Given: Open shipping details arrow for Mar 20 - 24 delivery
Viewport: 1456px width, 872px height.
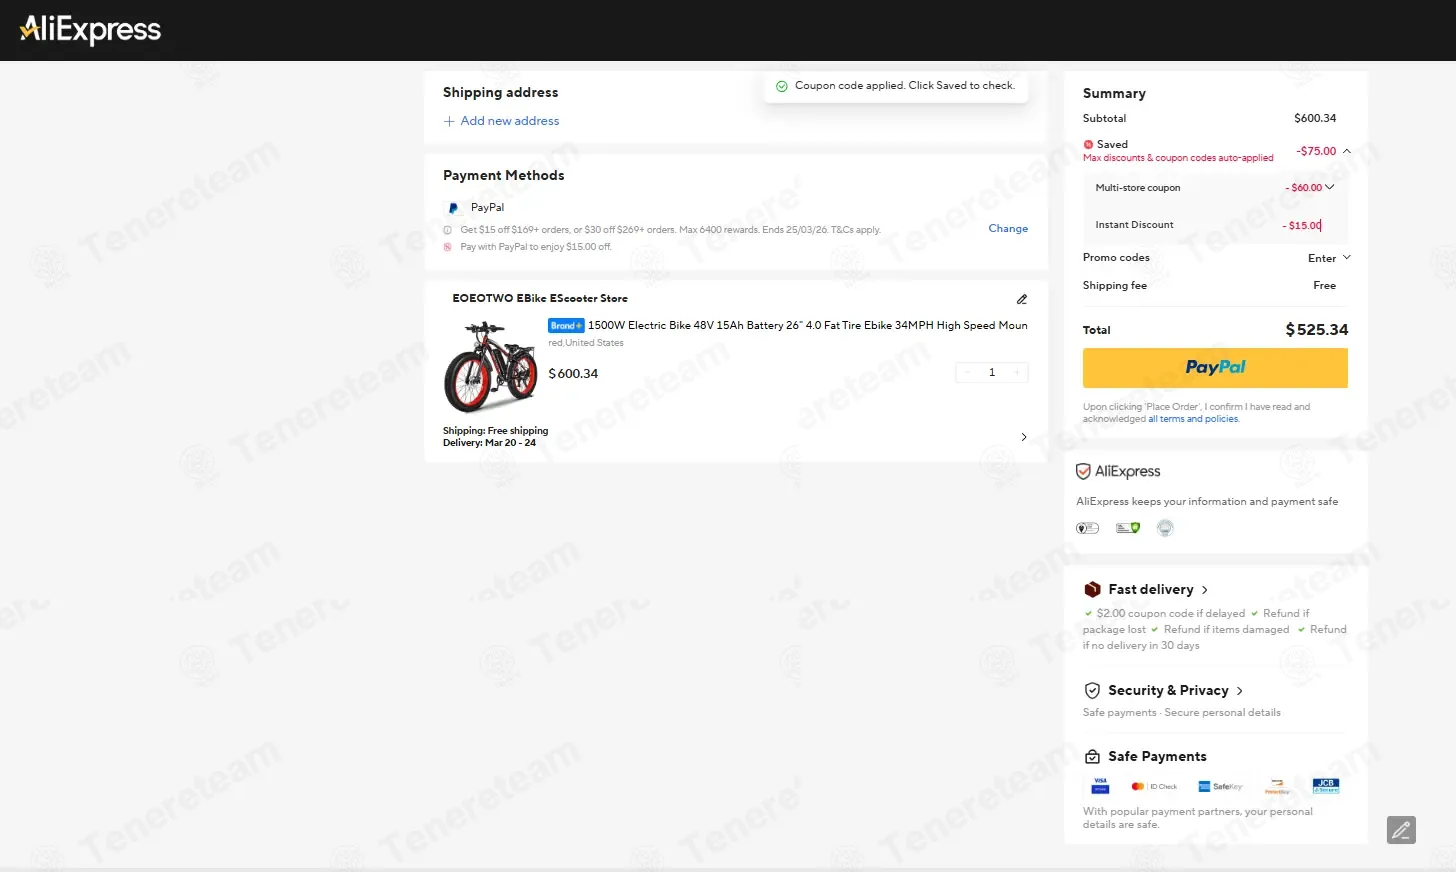Looking at the screenshot, I should 1023,437.
